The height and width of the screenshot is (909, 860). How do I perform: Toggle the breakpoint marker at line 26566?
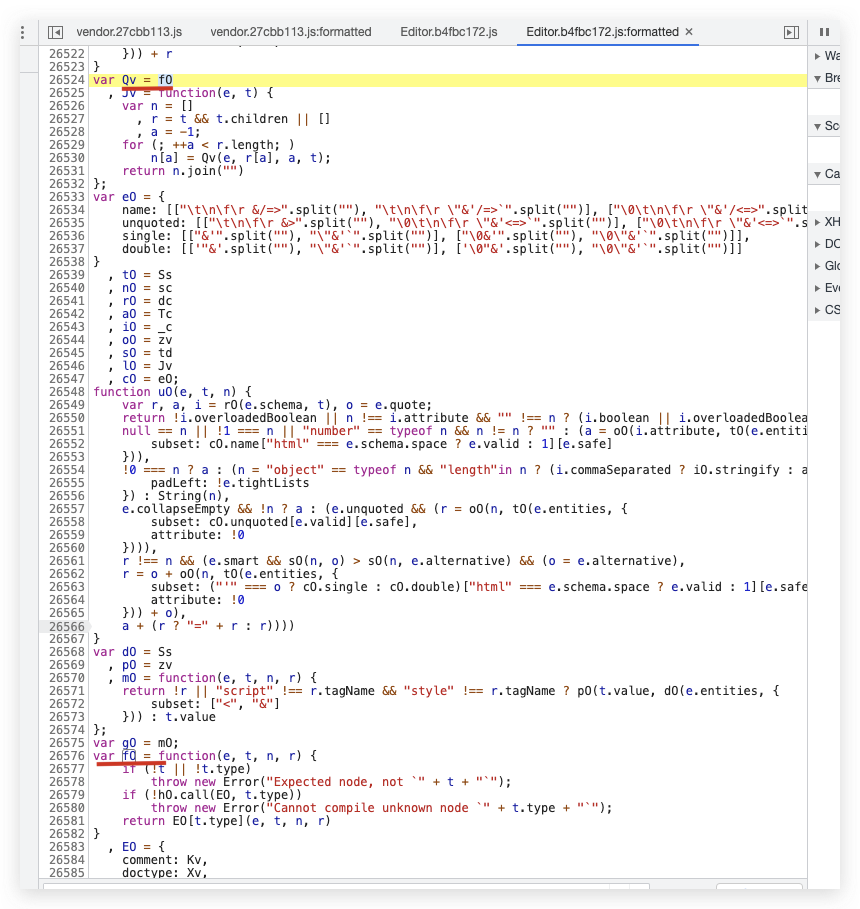pos(70,625)
